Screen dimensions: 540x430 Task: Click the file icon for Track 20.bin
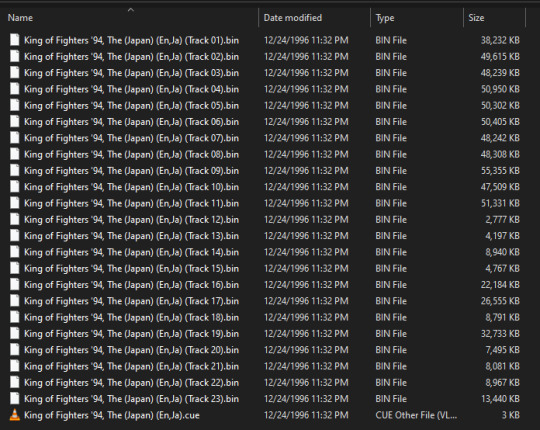(14, 350)
